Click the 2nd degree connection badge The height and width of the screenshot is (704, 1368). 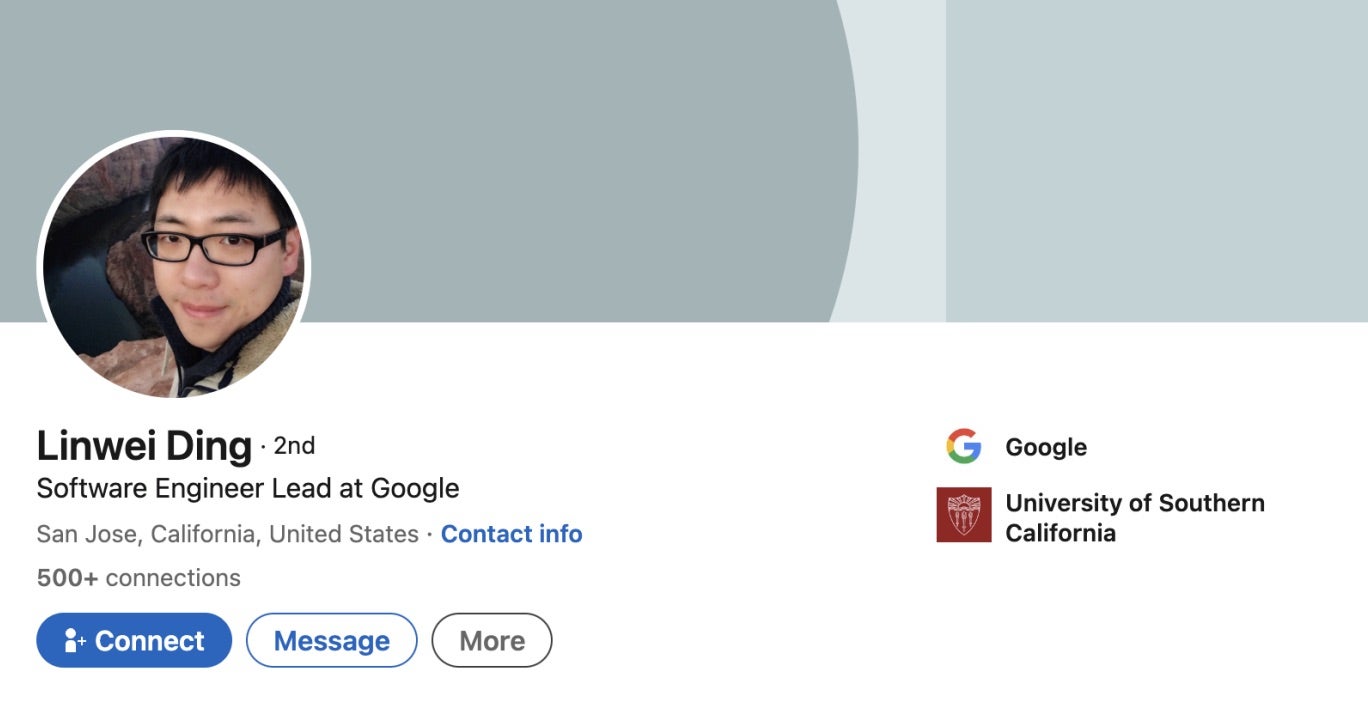pyautogui.click(x=294, y=446)
